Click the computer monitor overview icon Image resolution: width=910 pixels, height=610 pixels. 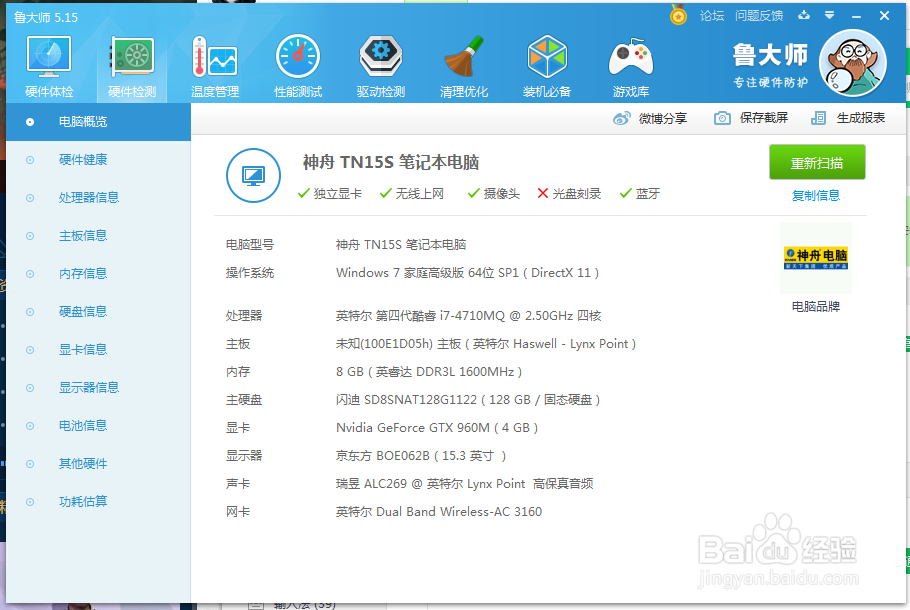254,175
